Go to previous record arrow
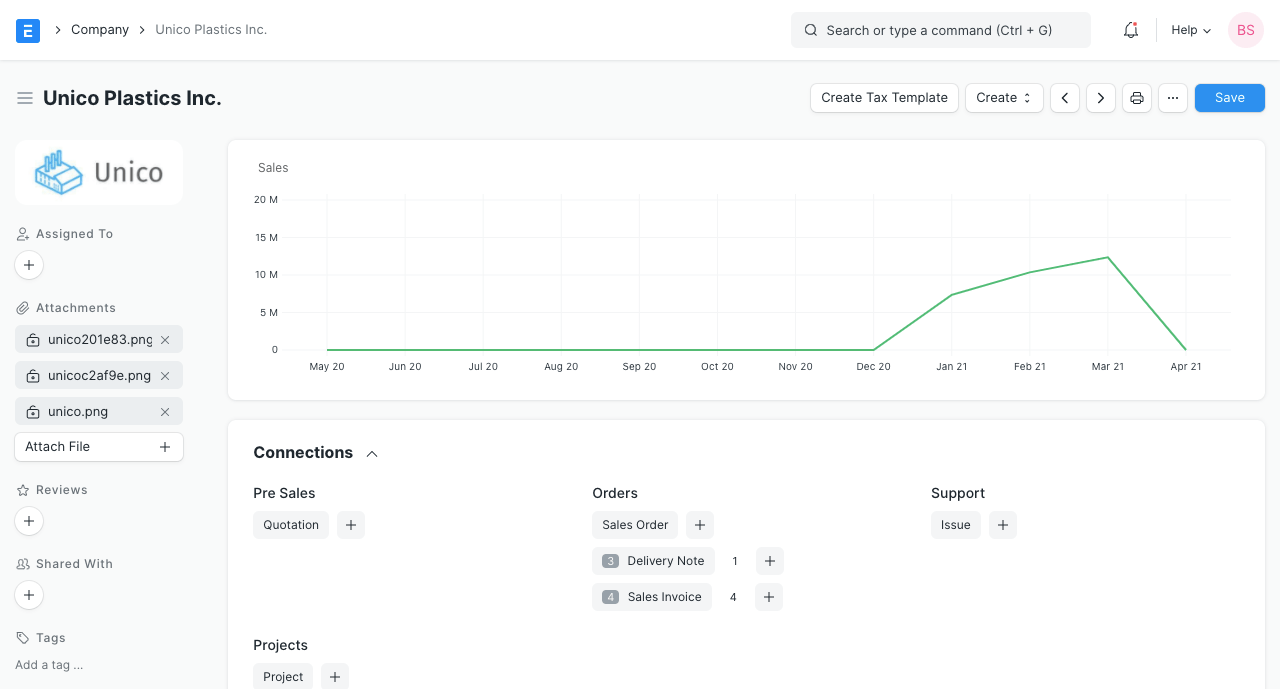This screenshot has height=689, width=1280. (1065, 98)
